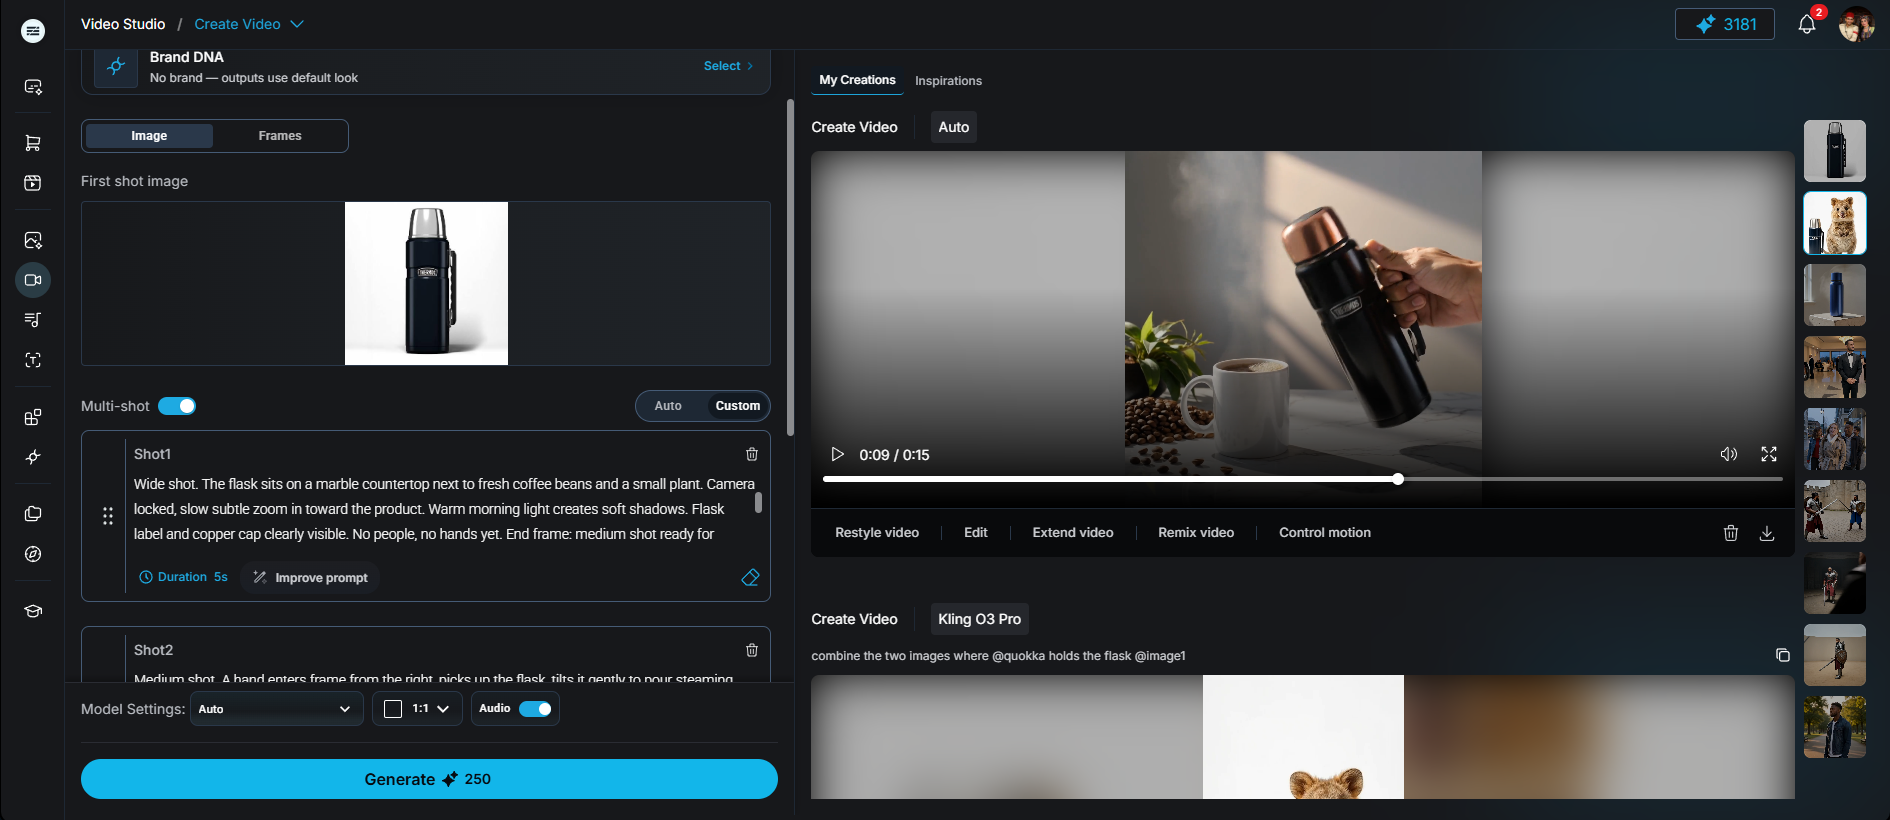The height and width of the screenshot is (820, 1890).
Task: Grab the Shot1 reorder handle
Action: click(x=108, y=516)
